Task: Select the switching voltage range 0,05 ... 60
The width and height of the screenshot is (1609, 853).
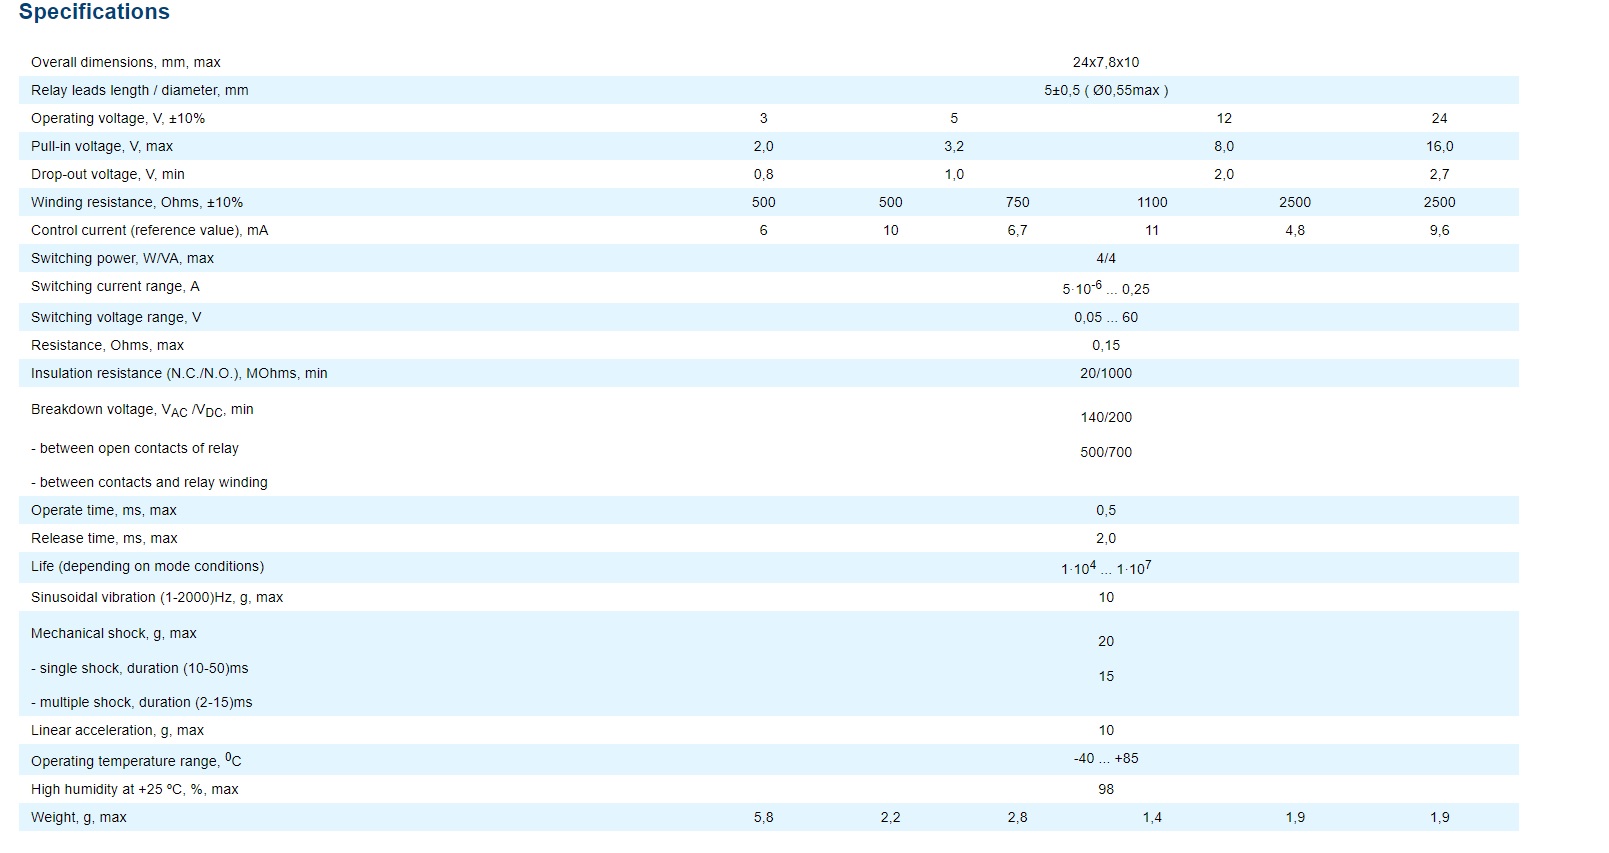Action: click(1105, 317)
